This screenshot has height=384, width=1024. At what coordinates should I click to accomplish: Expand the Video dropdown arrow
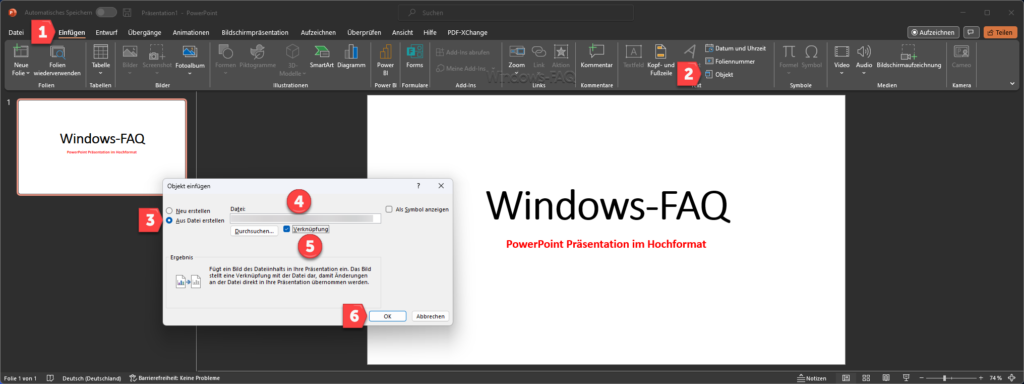coord(842,73)
